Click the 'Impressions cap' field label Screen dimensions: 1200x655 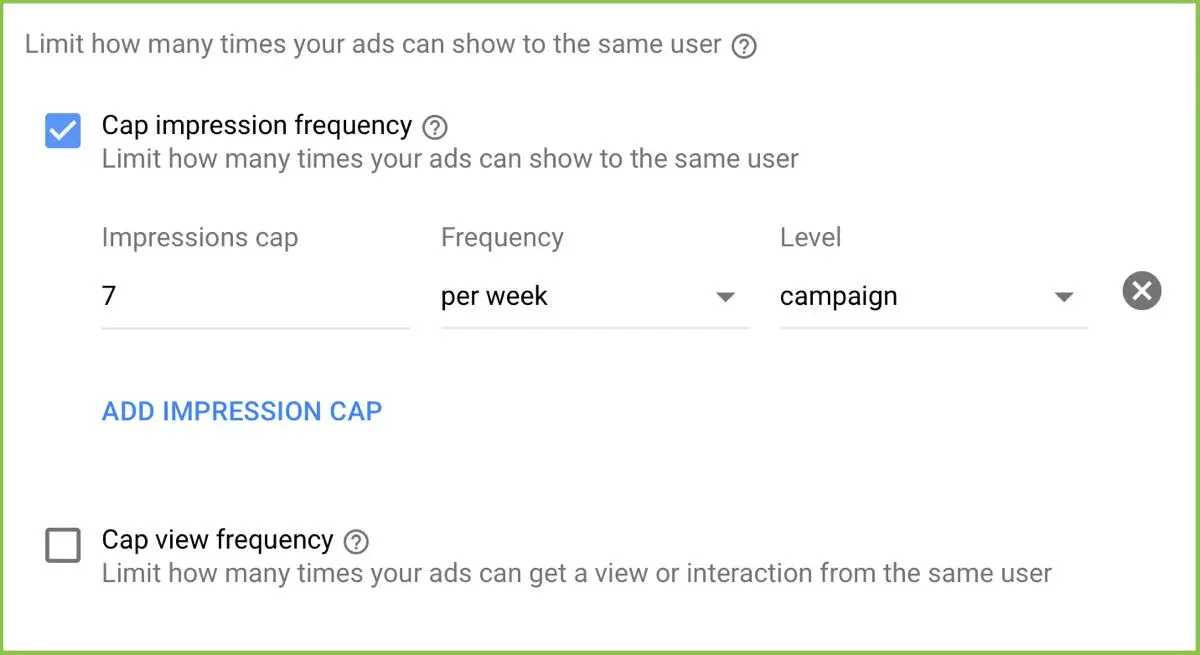click(x=200, y=238)
